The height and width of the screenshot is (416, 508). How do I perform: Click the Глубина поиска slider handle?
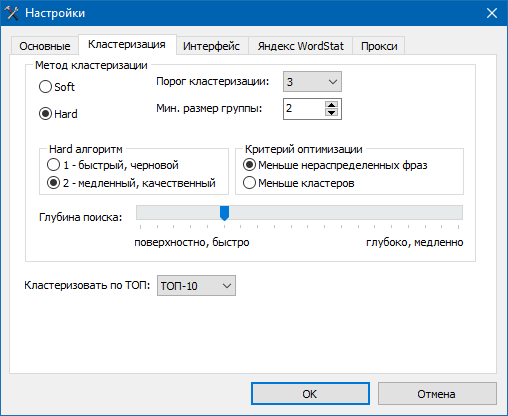pyautogui.click(x=225, y=213)
